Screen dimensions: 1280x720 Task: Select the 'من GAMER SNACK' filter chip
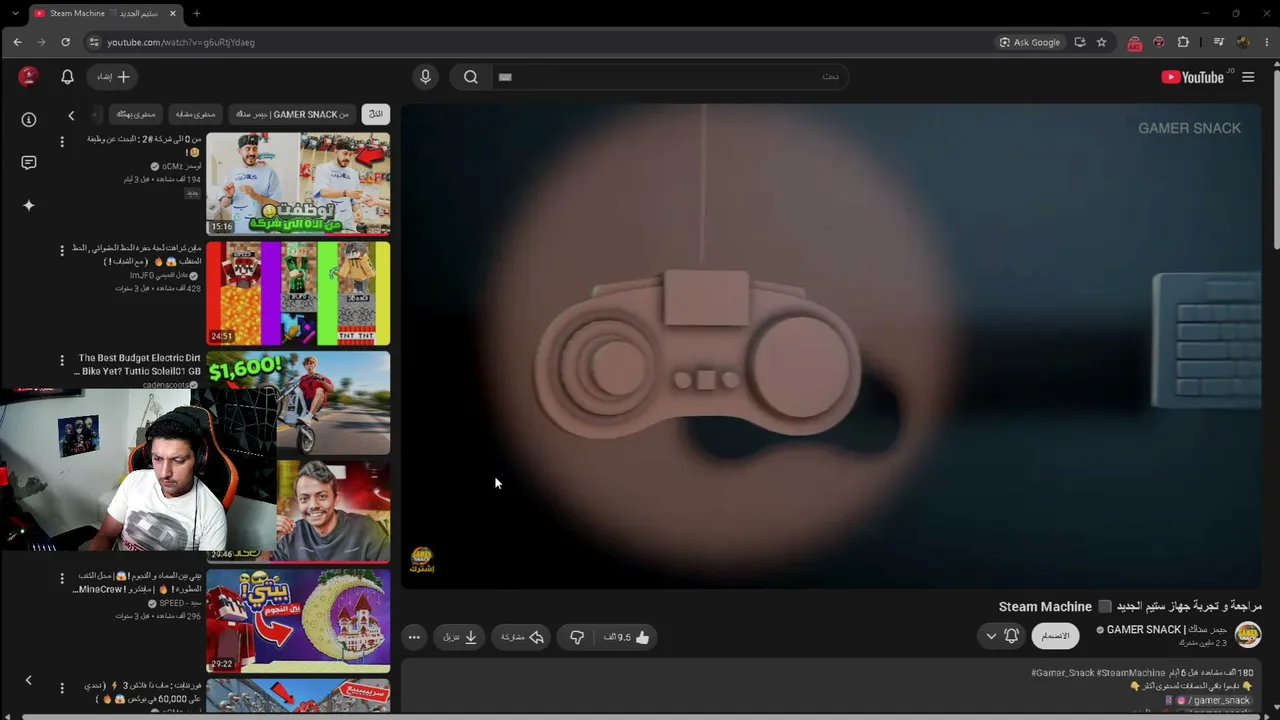pyautogui.click(x=293, y=114)
